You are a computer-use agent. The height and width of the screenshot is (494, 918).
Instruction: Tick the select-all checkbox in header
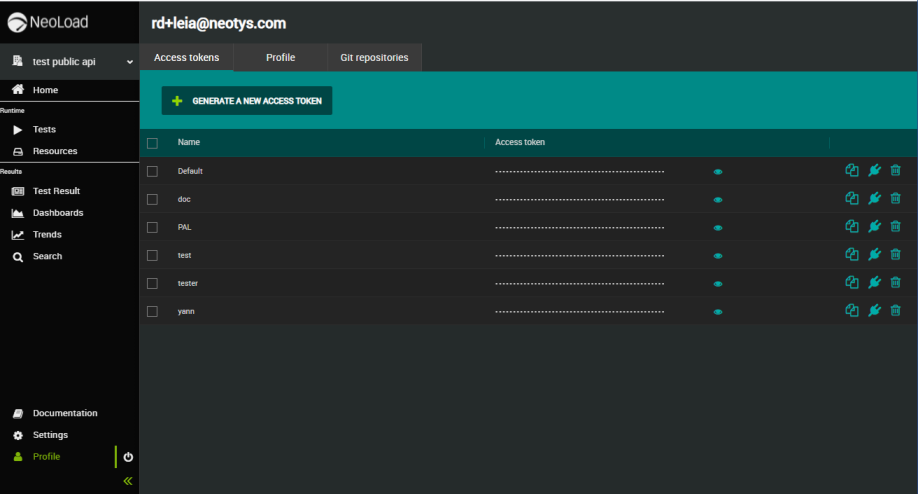point(152,143)
